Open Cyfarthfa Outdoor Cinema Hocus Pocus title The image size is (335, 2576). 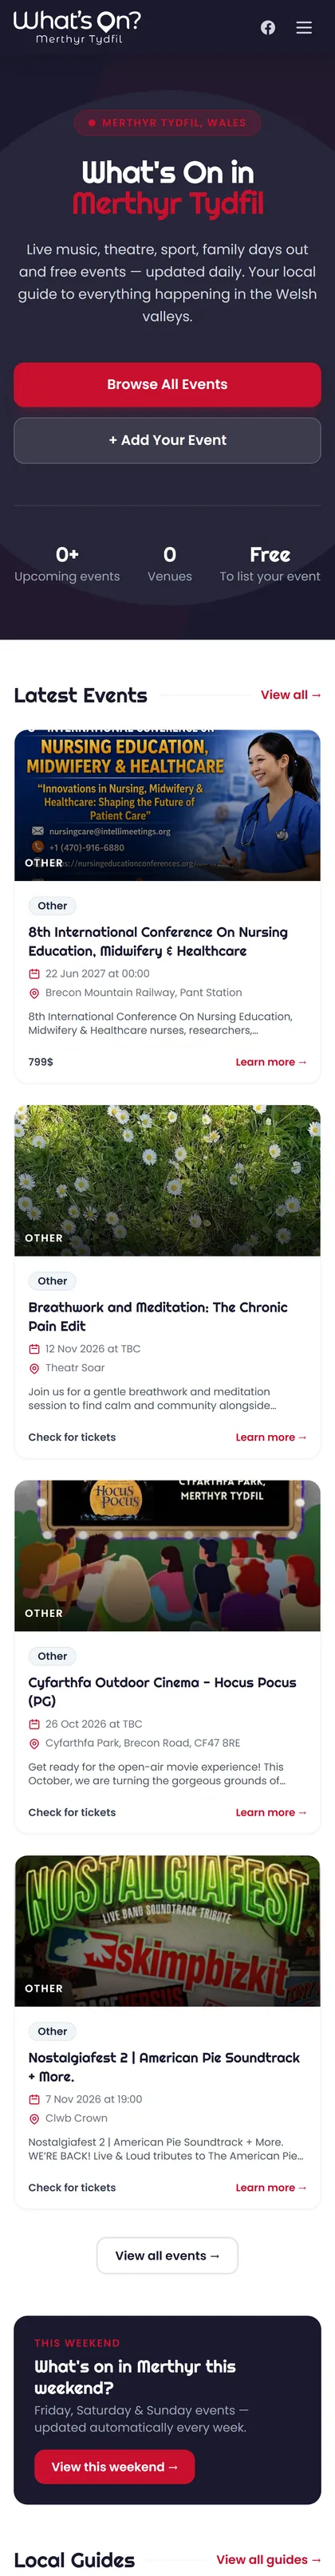(162, 1691)
